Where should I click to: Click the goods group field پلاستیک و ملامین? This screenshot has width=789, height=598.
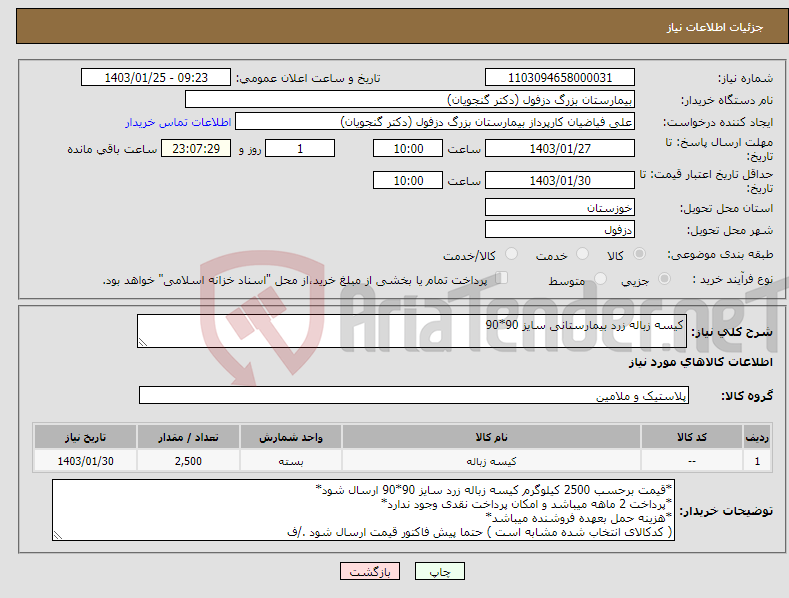point(414,396)
